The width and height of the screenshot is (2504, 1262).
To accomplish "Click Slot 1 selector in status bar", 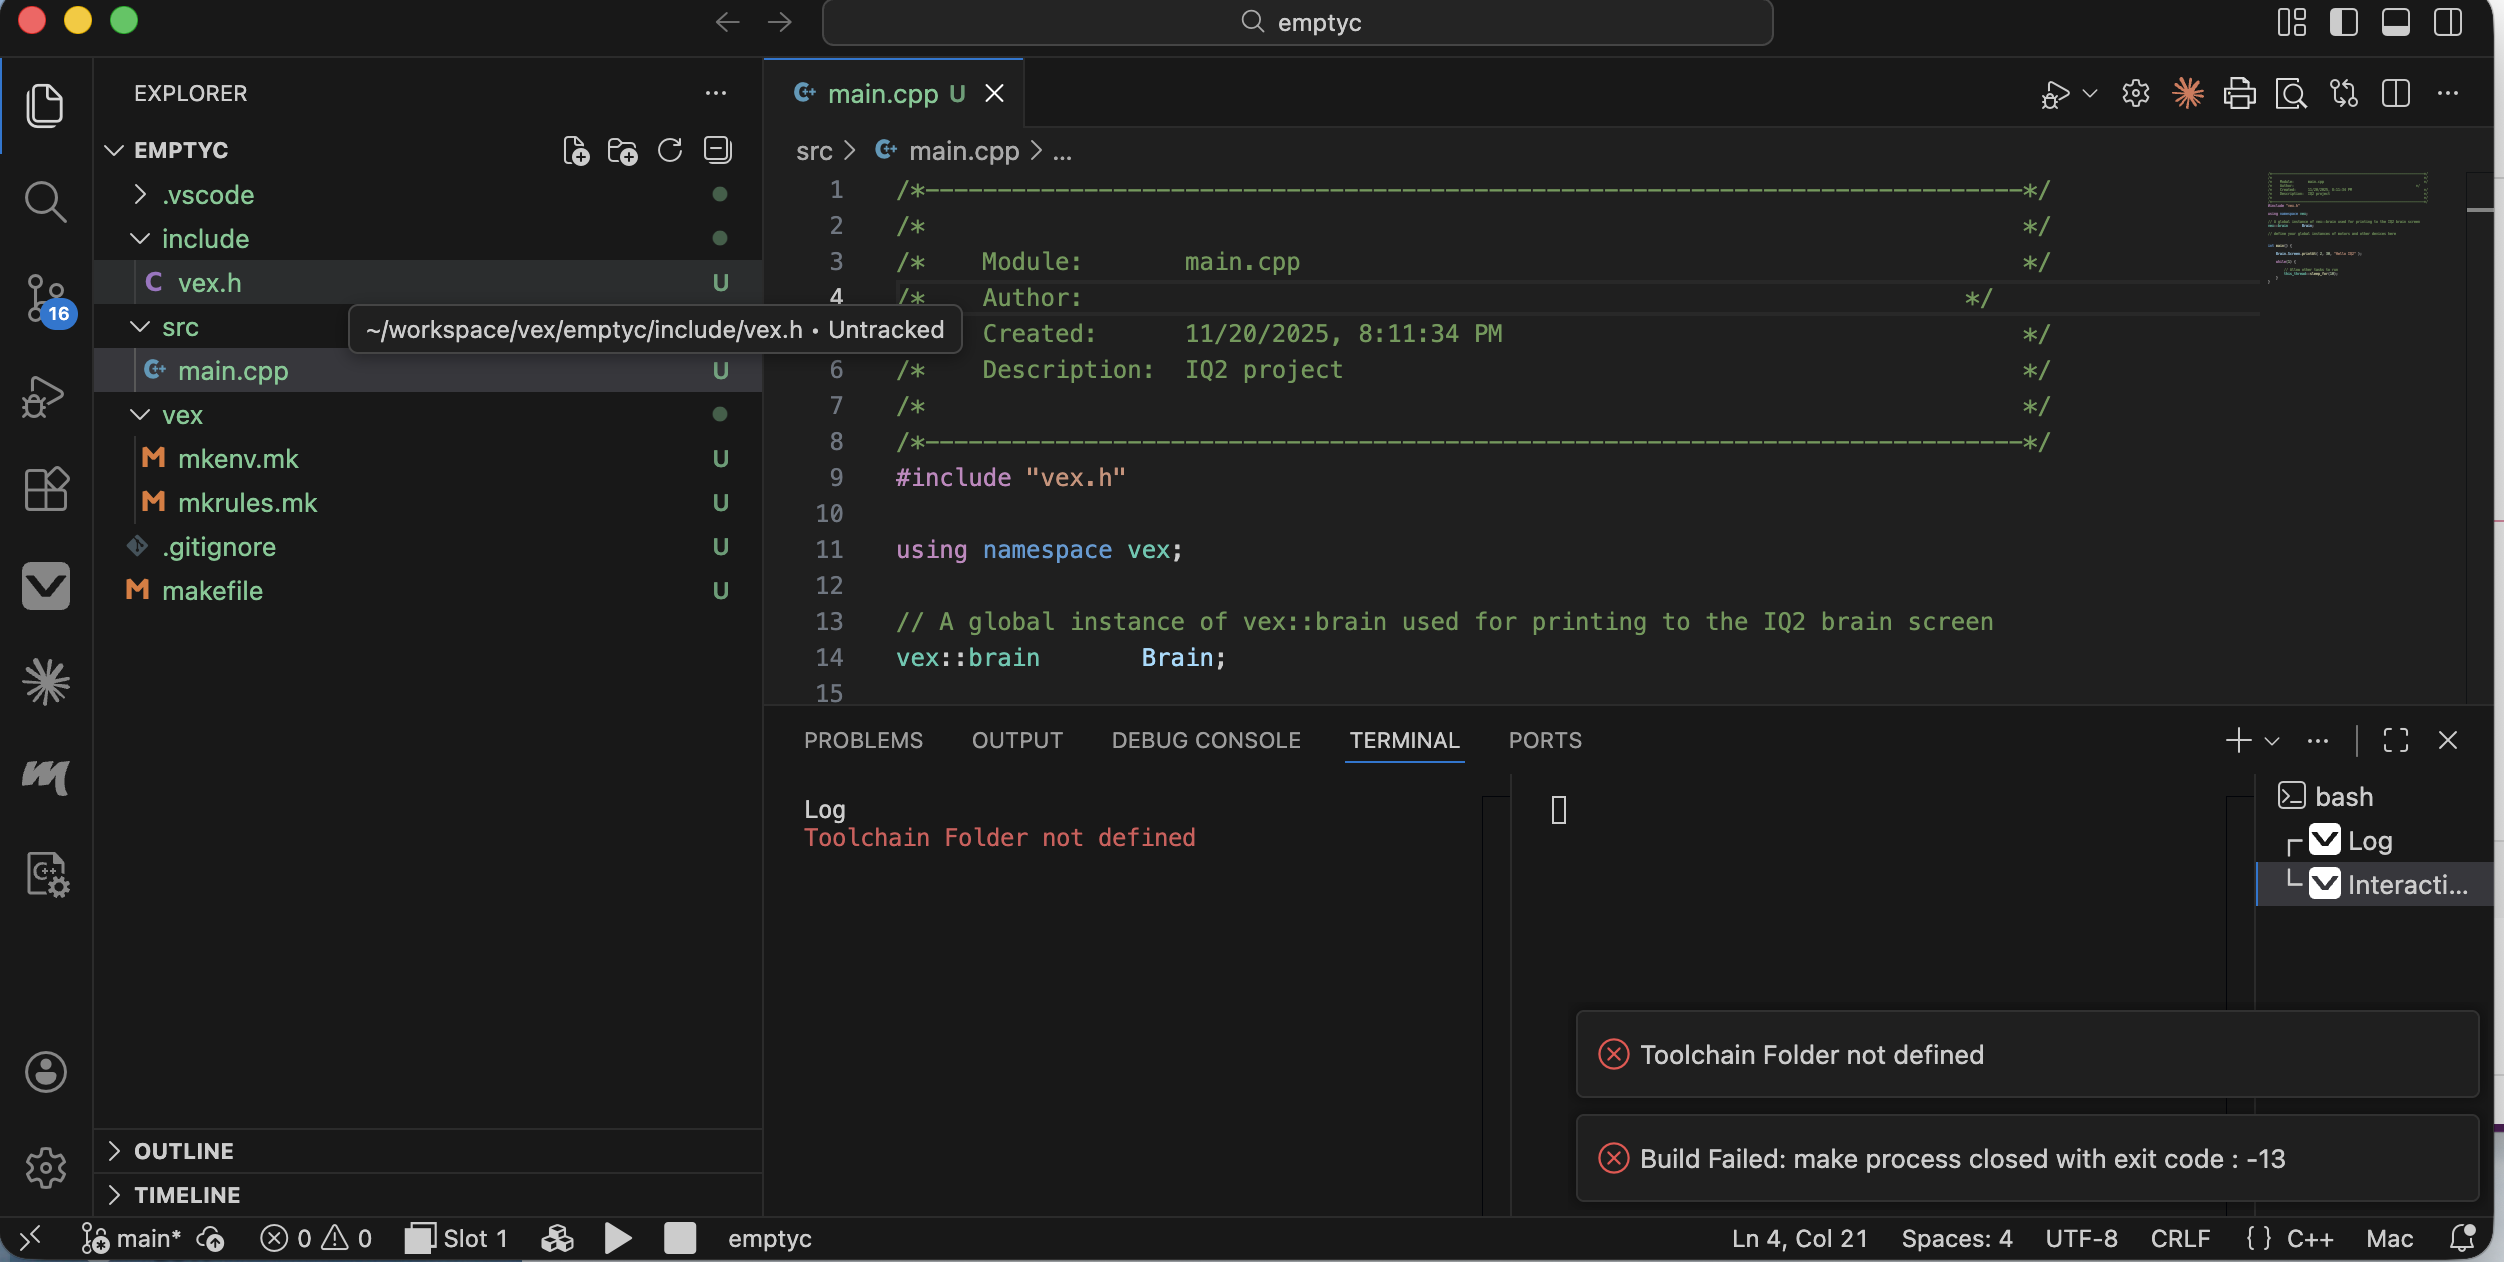I will [x=456, y=1239].
